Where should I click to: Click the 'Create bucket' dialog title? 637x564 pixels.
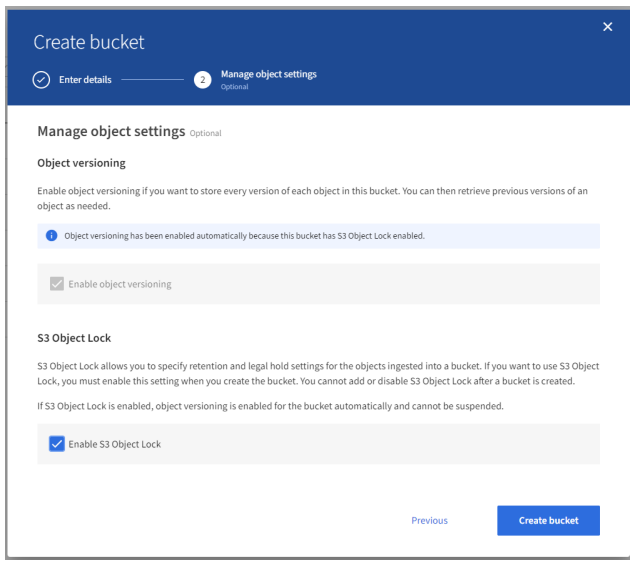pos(88,44)
